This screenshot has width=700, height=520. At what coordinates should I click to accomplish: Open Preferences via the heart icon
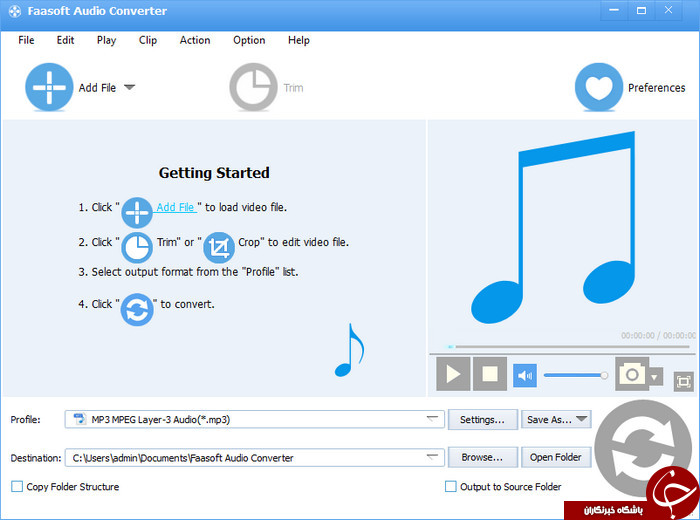coord(599,87)
